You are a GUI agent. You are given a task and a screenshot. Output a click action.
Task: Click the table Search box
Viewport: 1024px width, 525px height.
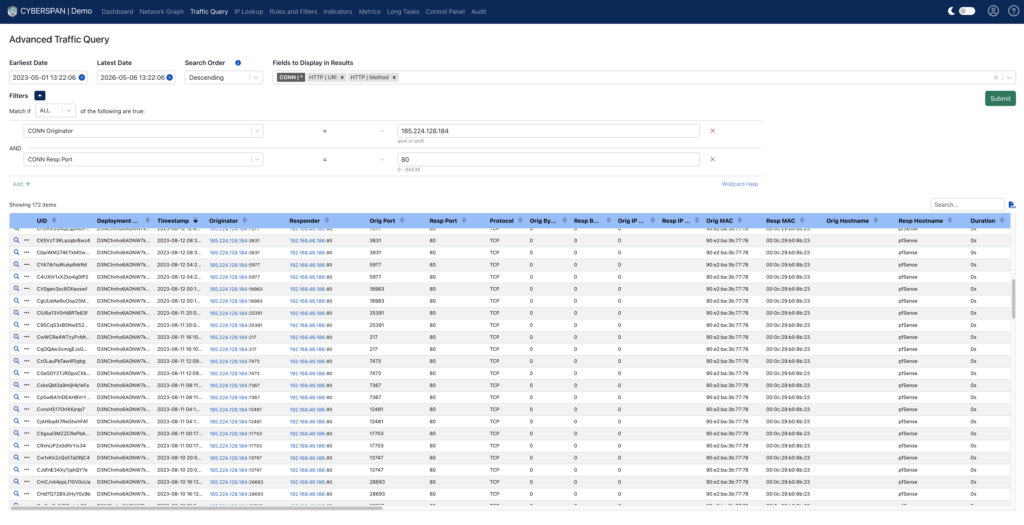tap(967, 205)
